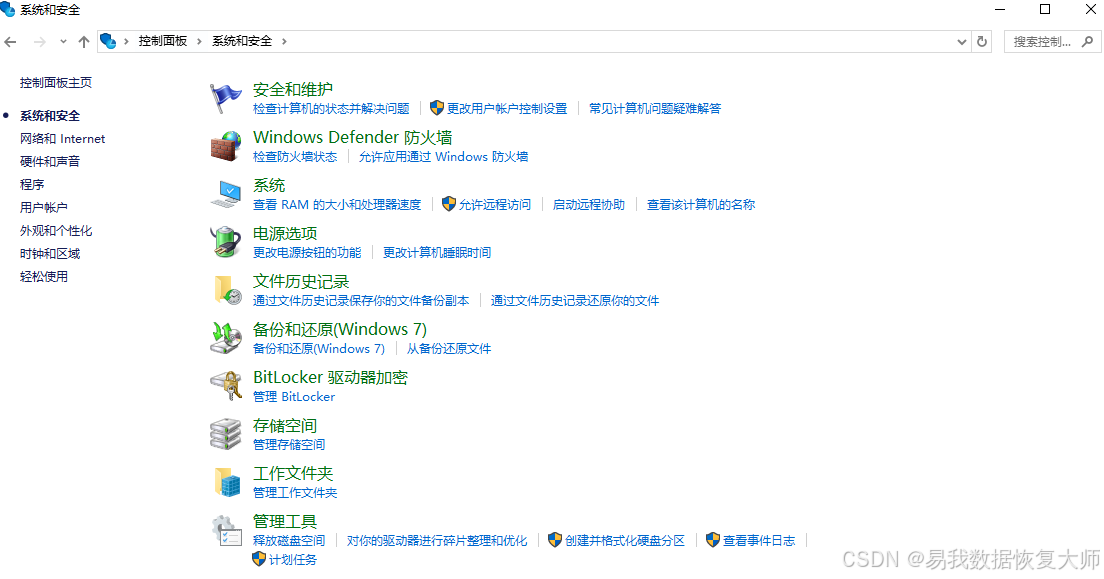Image resolution: width=1104 pixels, height=579 pixels.
Task: Click the Security and Maintenance flag icon
Action: point(225,98)
